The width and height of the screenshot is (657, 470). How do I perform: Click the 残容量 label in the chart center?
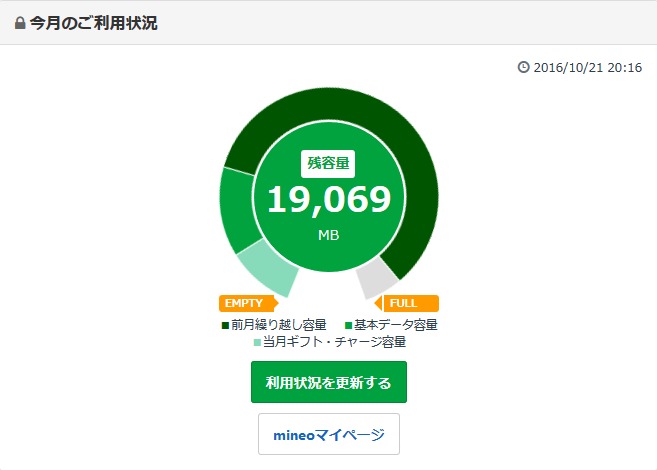[328, 163]
